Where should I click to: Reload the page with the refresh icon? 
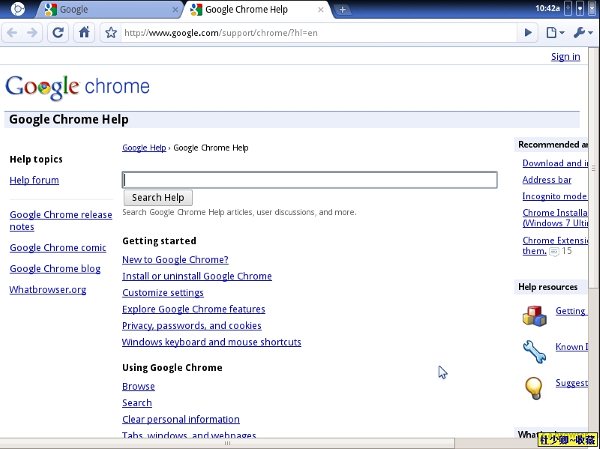(x=58, y=33)
